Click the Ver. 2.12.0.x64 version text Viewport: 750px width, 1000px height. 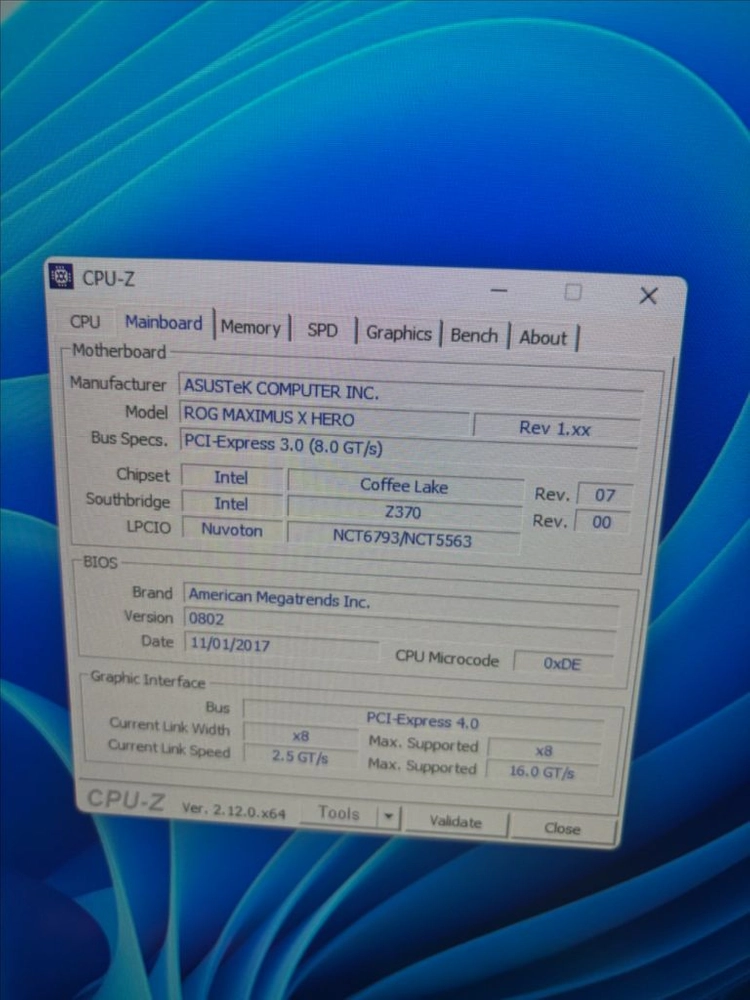[233, 810]
